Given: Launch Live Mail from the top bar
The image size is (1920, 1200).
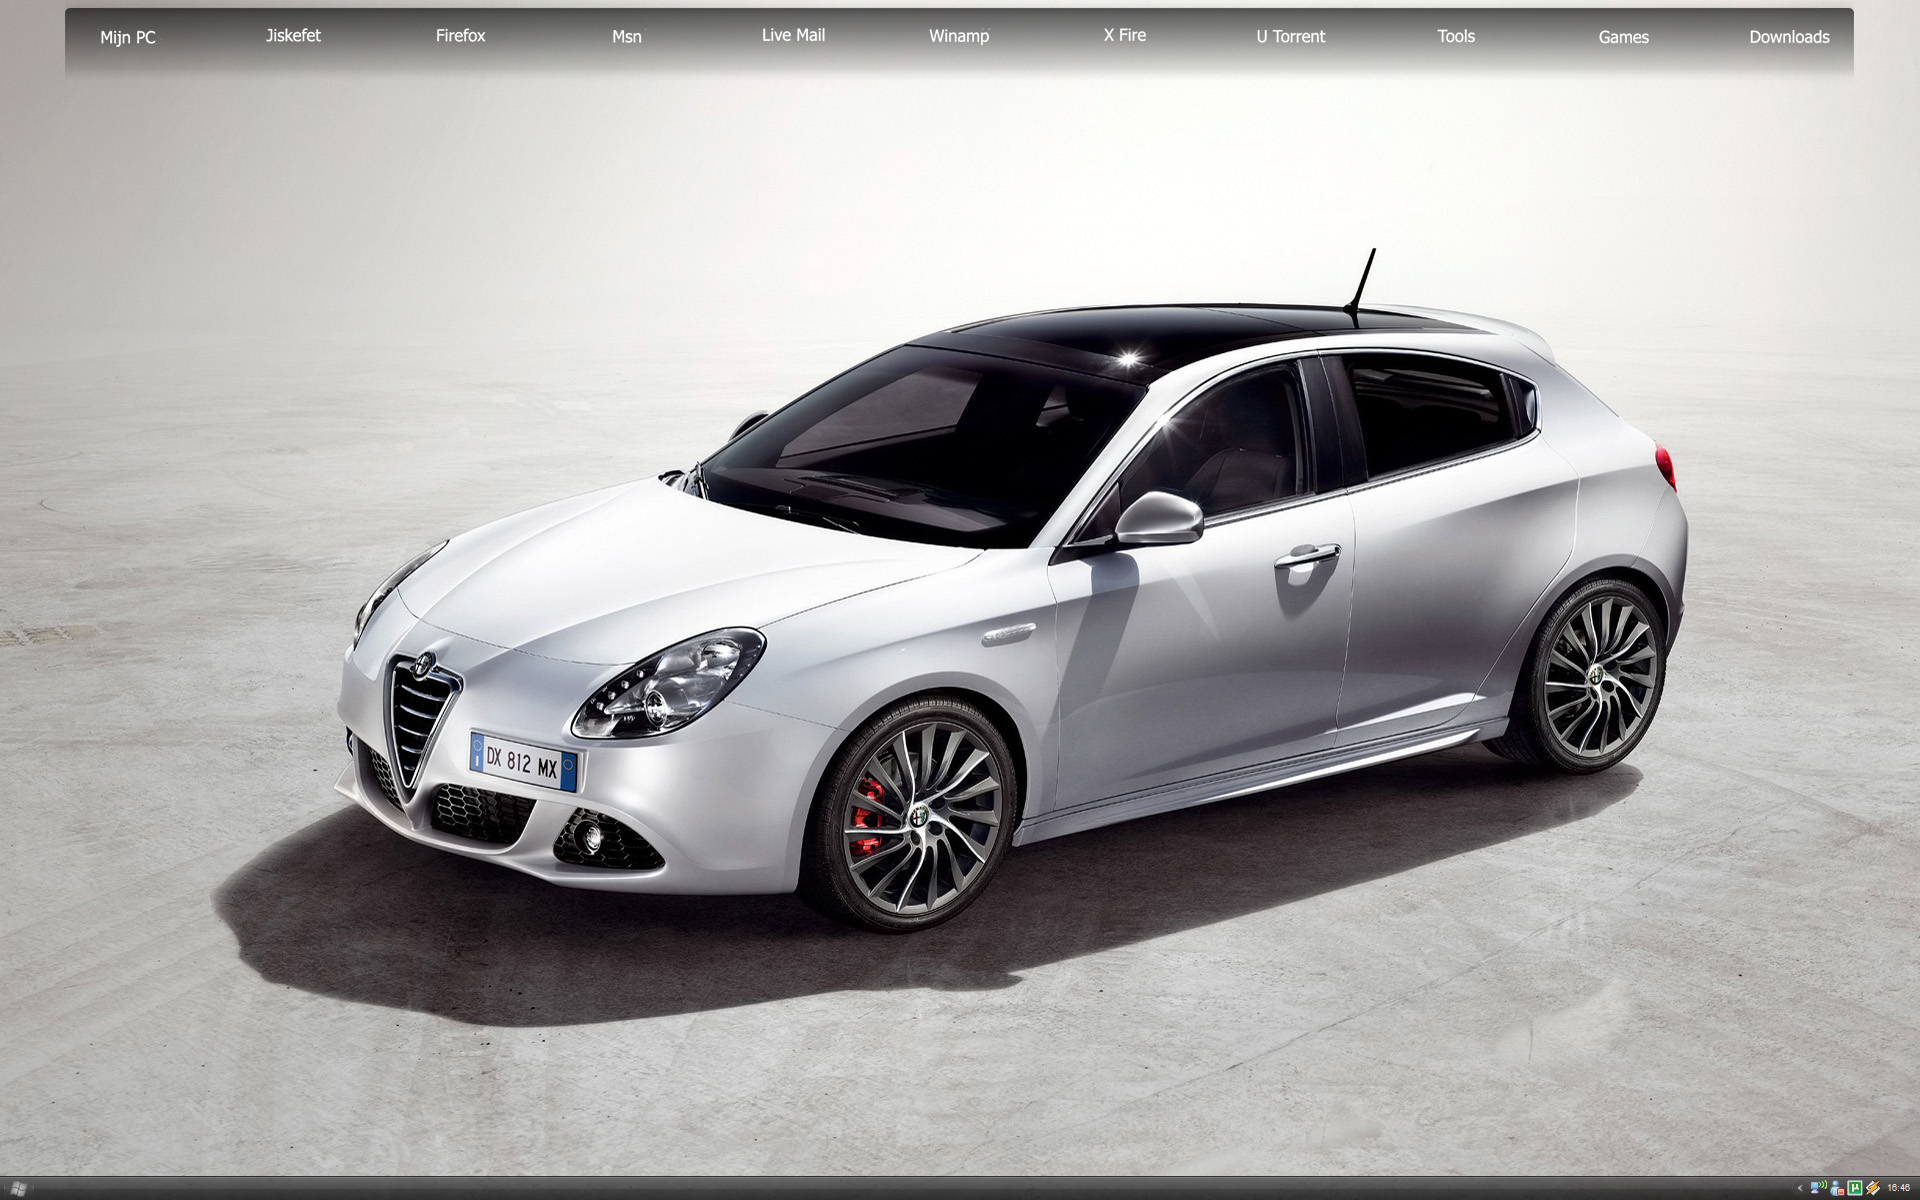Looking at the screenshot, I should (x=793, y=35).
